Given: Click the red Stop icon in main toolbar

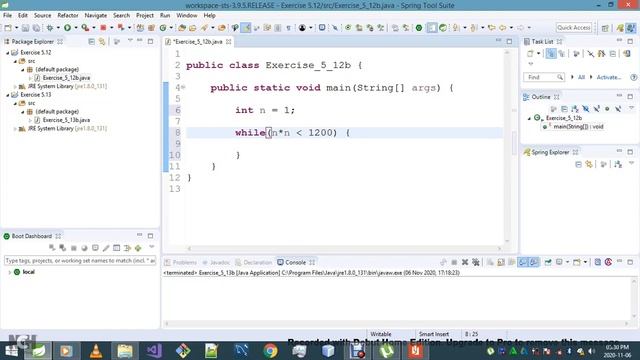Looking at the screenshot, I should [x=103, y=28].
